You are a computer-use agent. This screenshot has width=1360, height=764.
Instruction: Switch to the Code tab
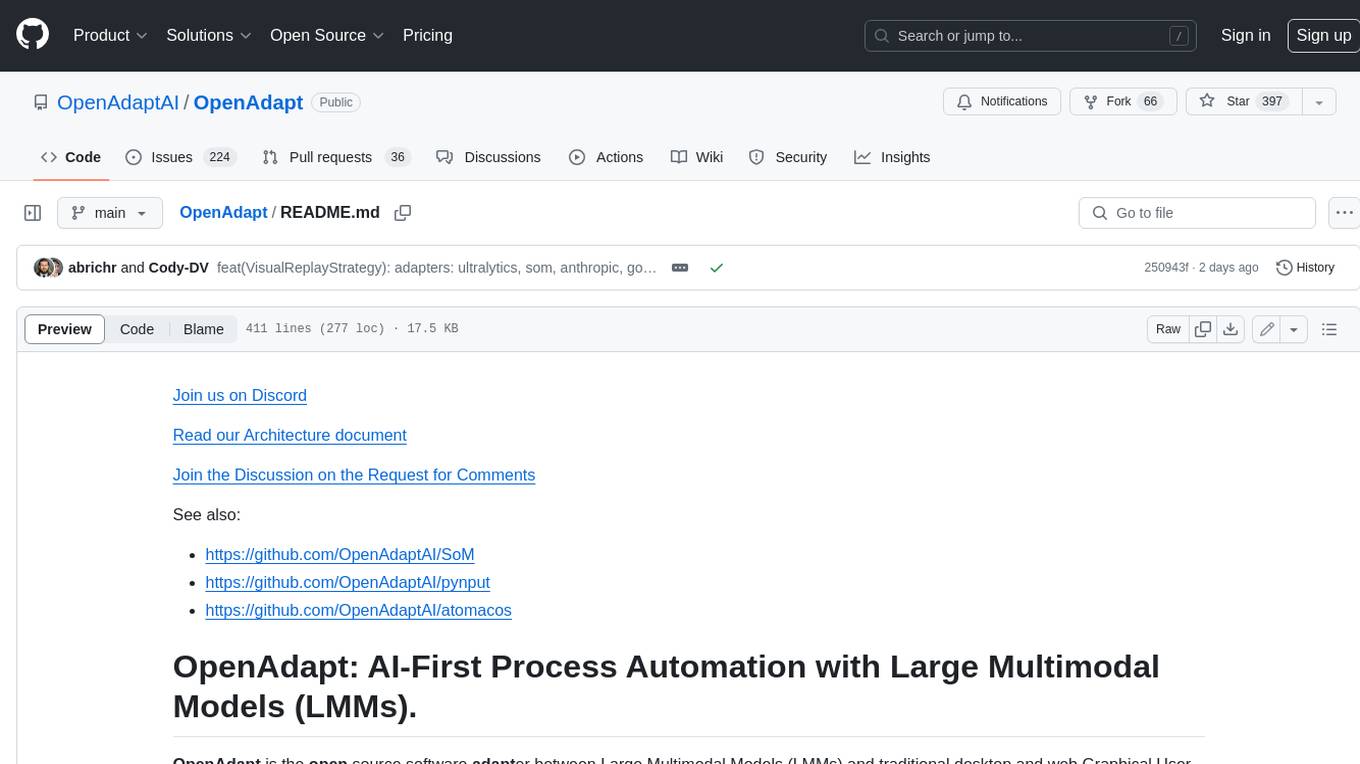[x=70, y=157]
